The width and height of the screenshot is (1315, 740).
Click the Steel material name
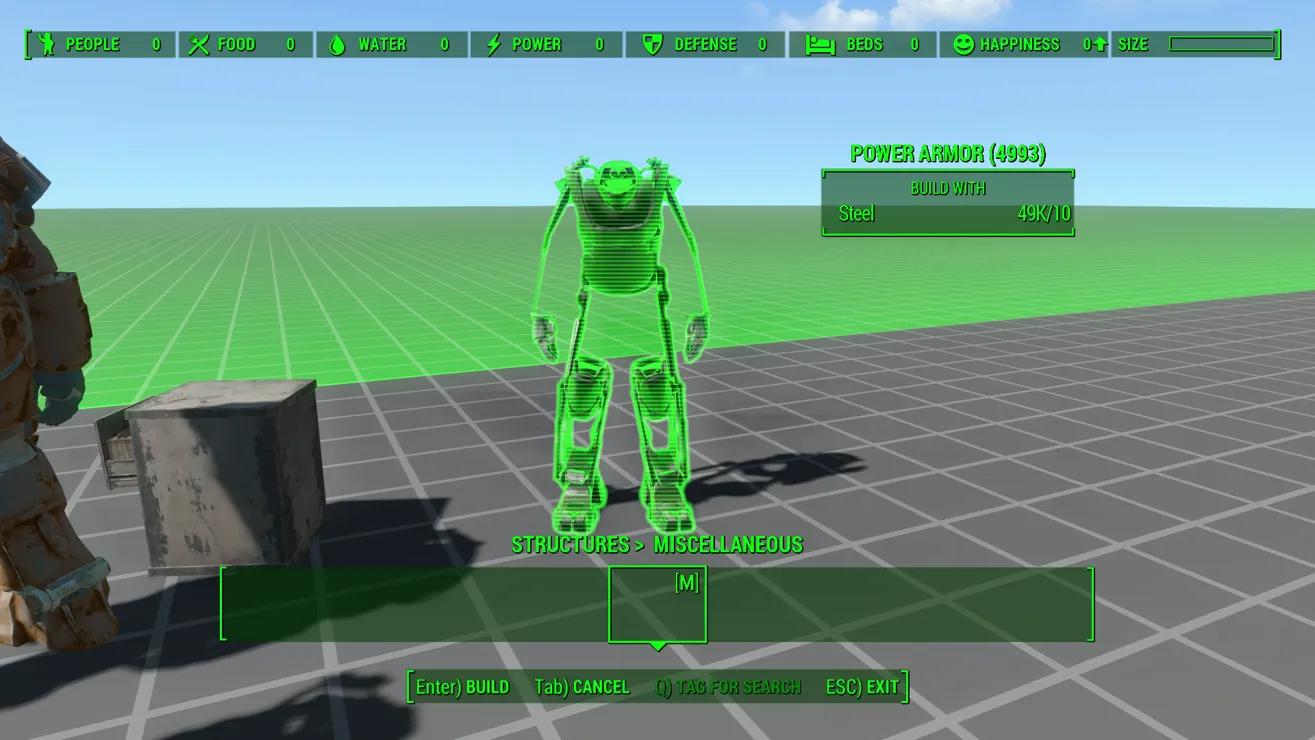[857, 213]
